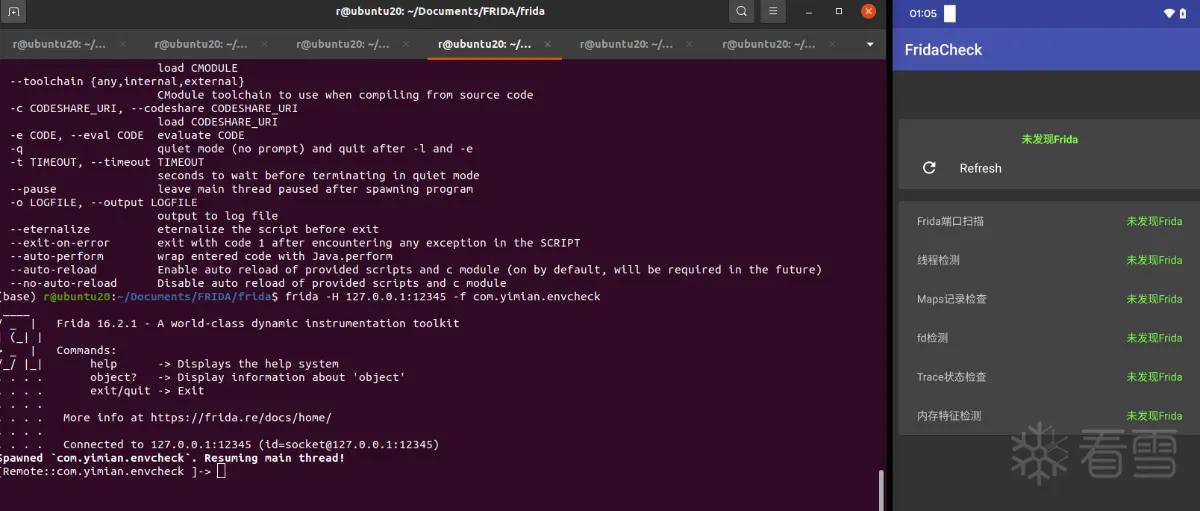Viewport: 1200px width, 511px height.
Task: Click the terminal prompt cursor after [Remote::com.yimian.envcheck ]->
Action: point(221,471)
